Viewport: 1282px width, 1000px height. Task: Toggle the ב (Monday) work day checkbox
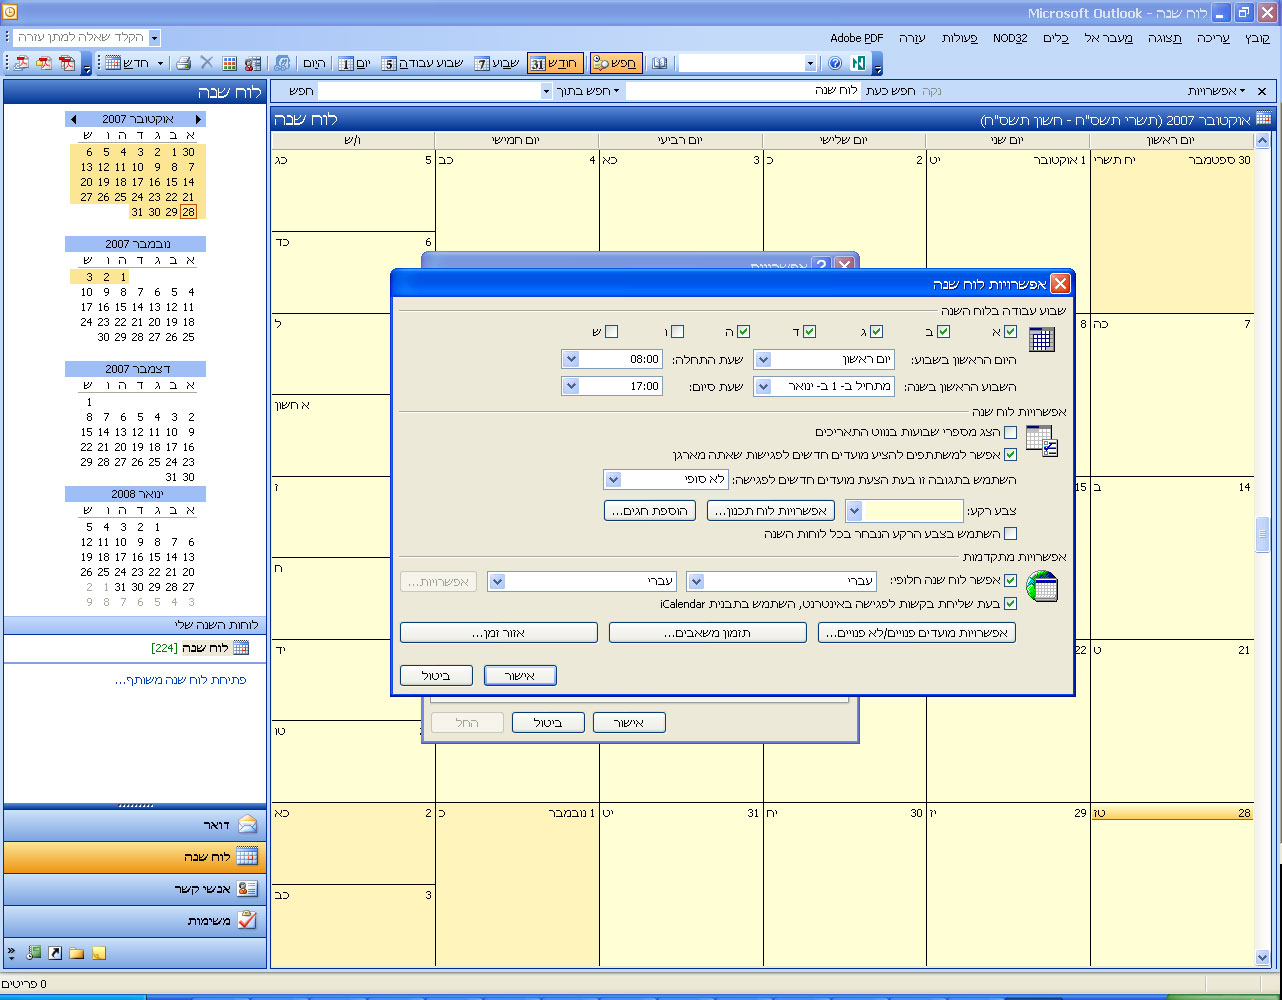click(944, 332)
